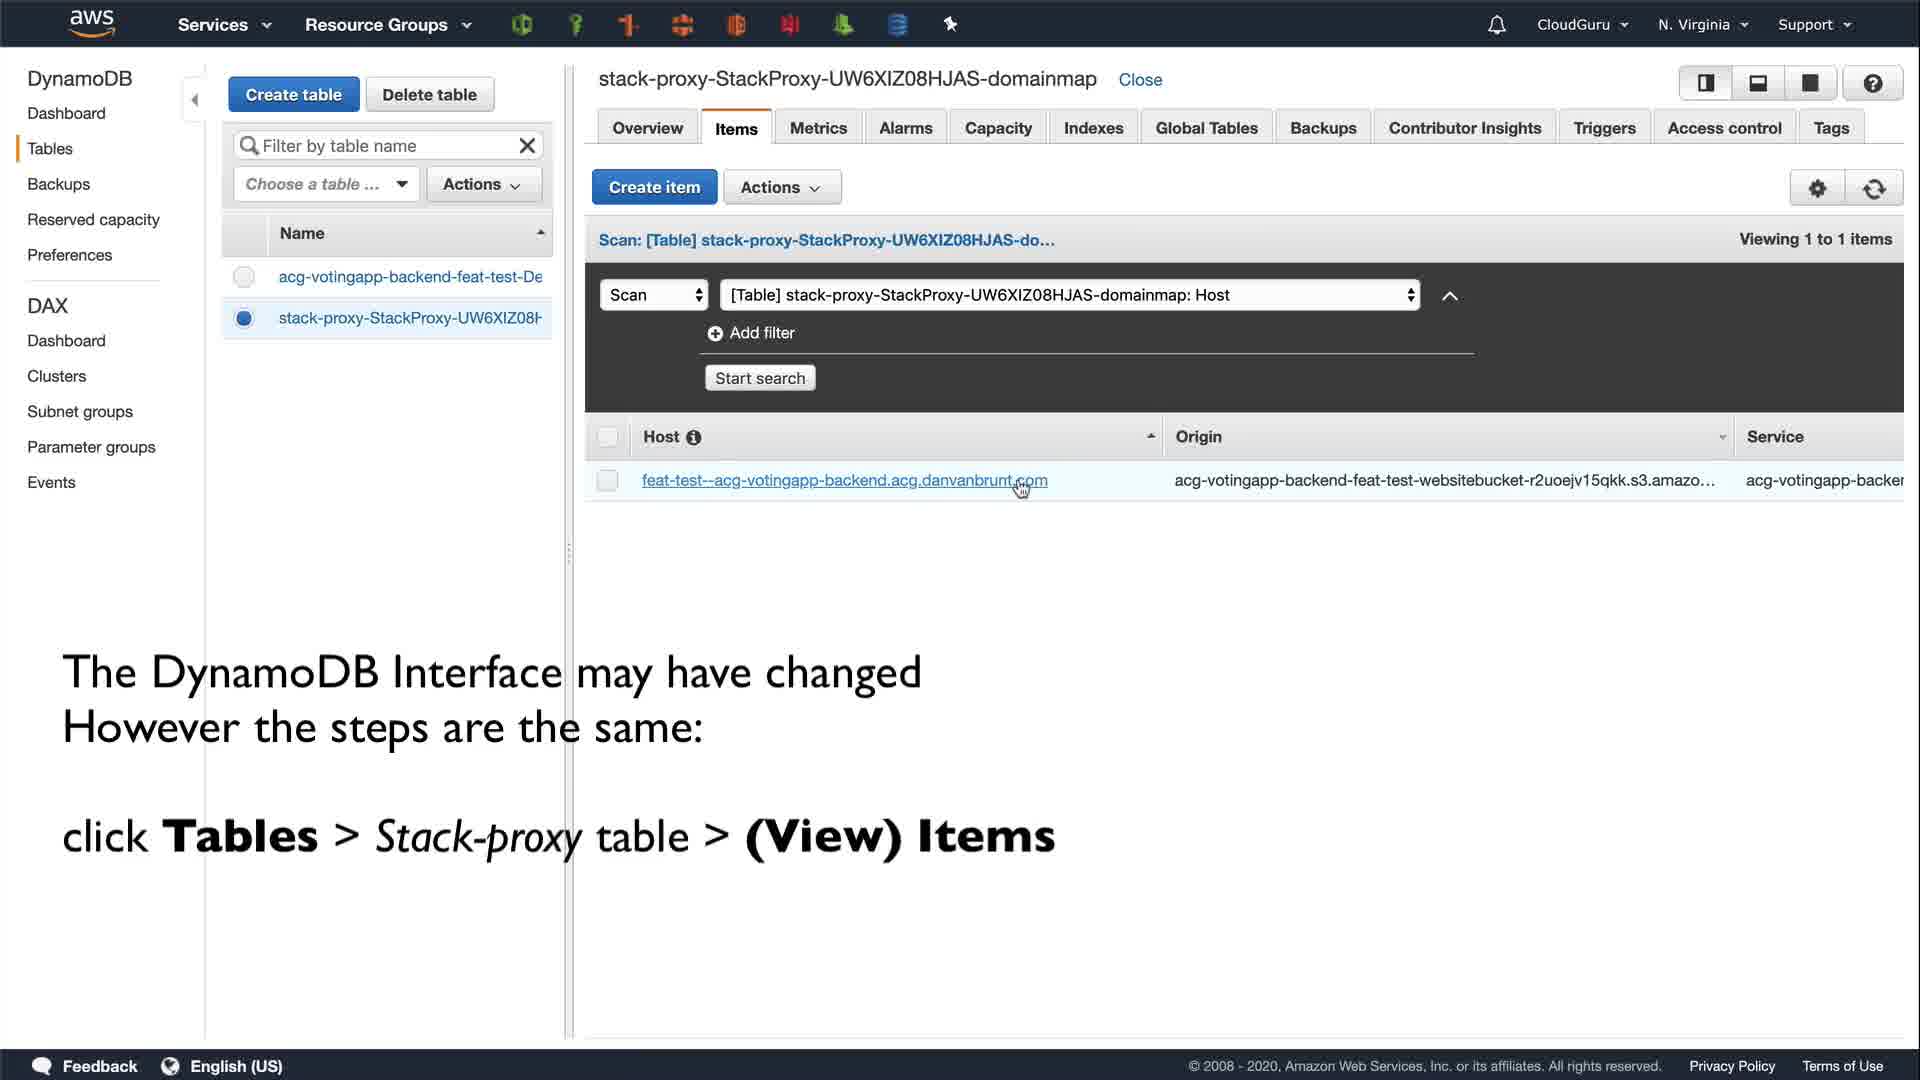Screen dimensions: 1920x1080
Task: Open the help question mark icon
Action: coord(1872,83)
